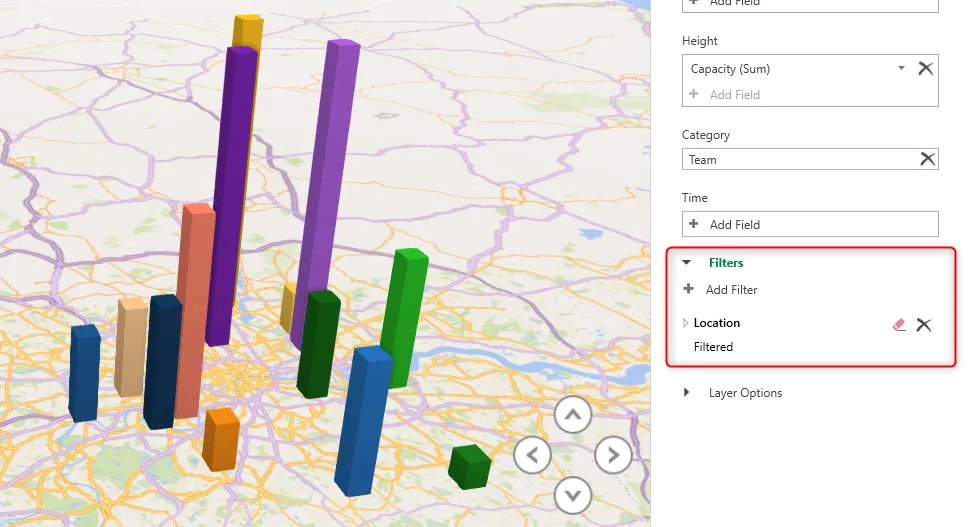This screenshot has height=527, width=974.
Task: Tilt map up with the up arrow
Action: (573, 415)
